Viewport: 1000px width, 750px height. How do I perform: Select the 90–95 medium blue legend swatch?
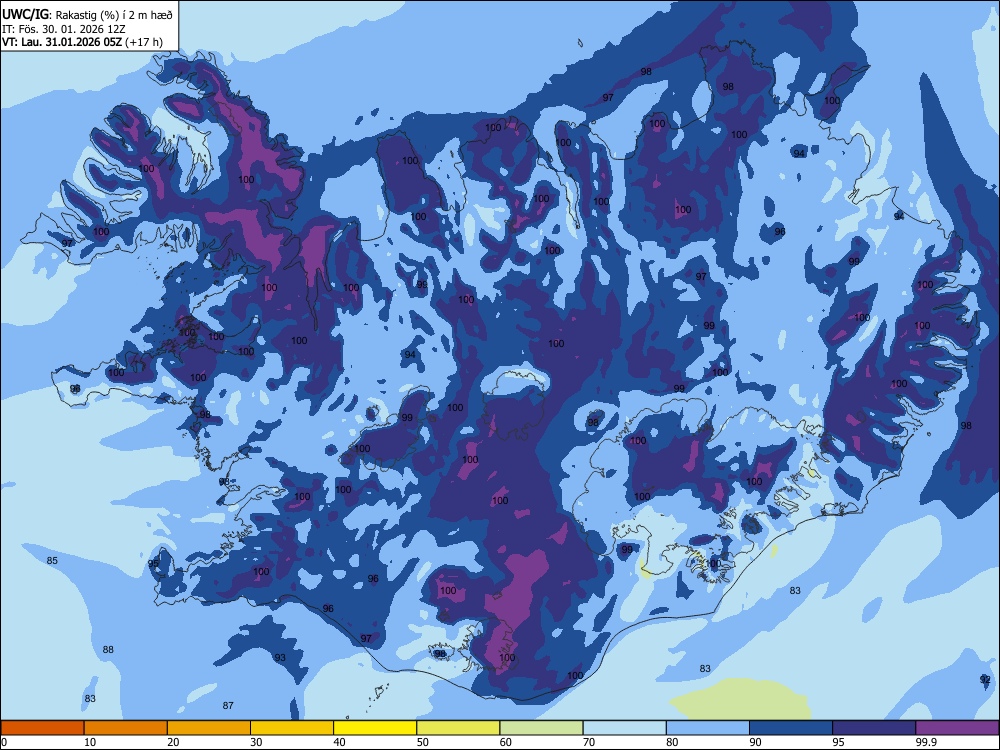tap(791, 728)
